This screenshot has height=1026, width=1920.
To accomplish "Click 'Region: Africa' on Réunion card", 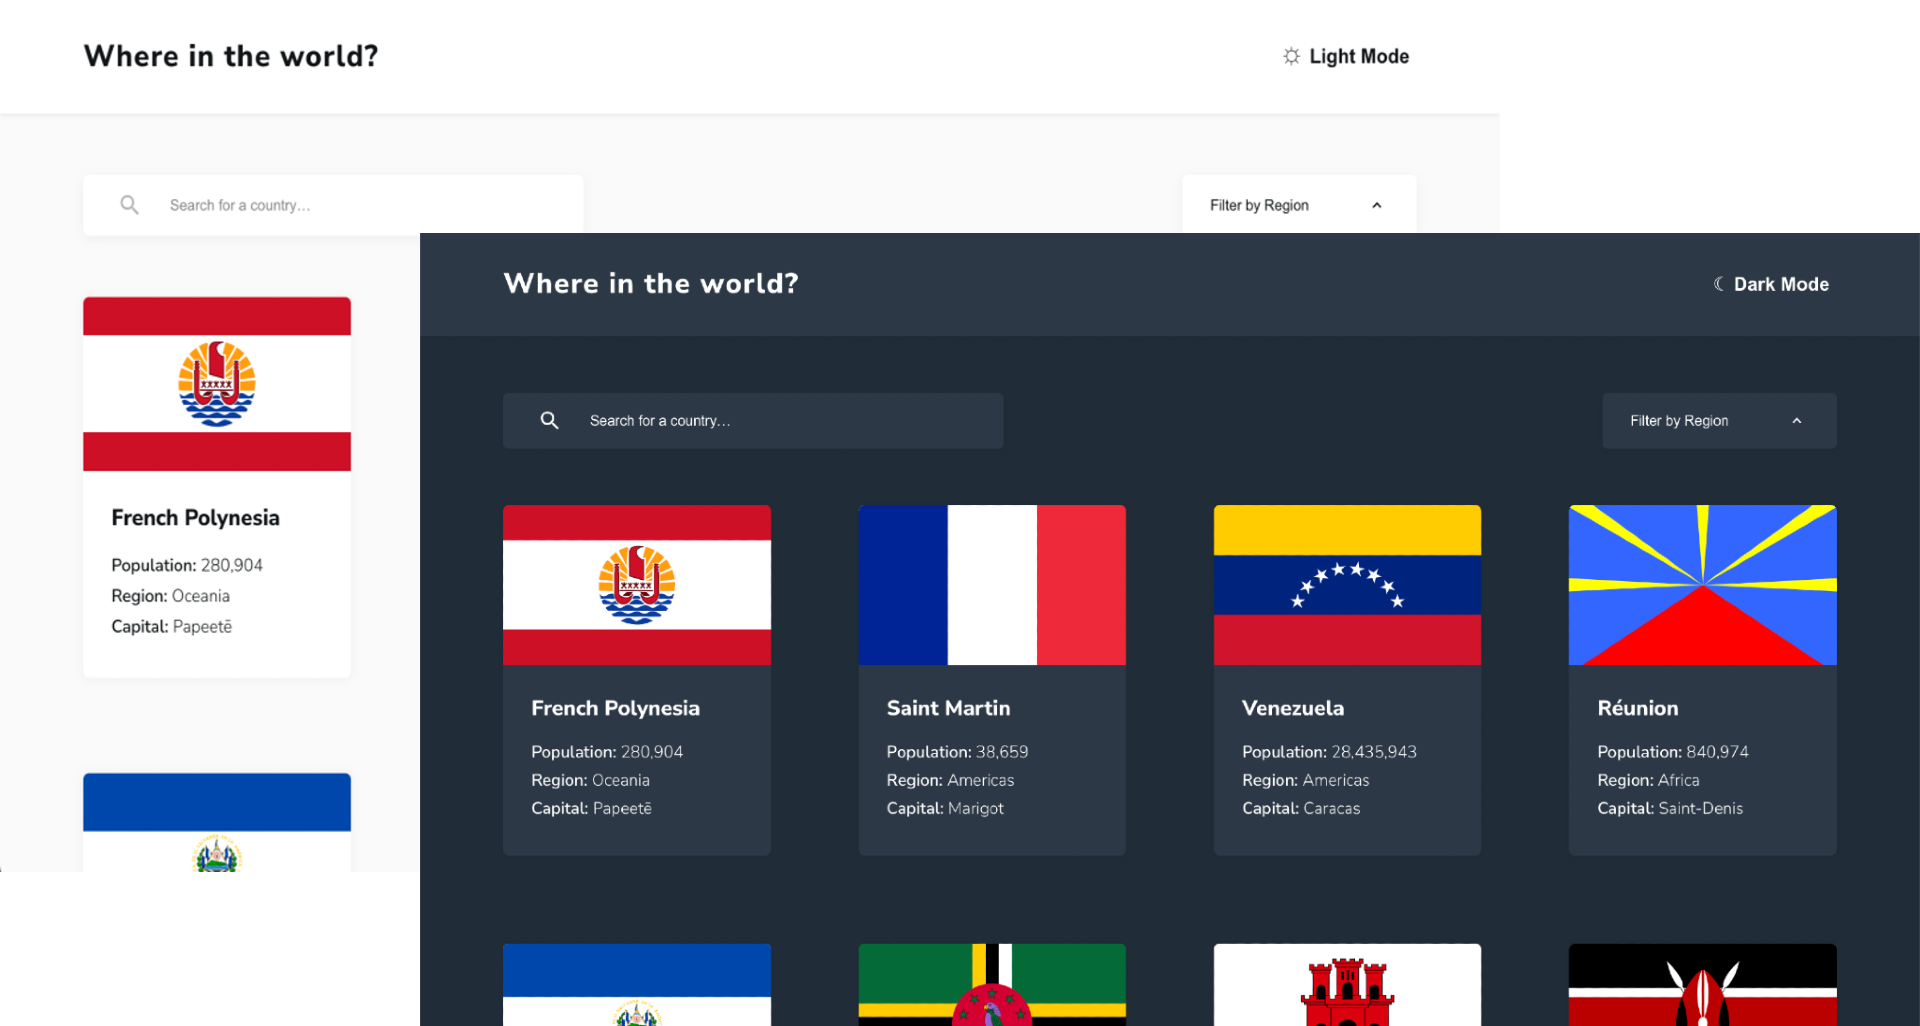I will click(1648, 780).
